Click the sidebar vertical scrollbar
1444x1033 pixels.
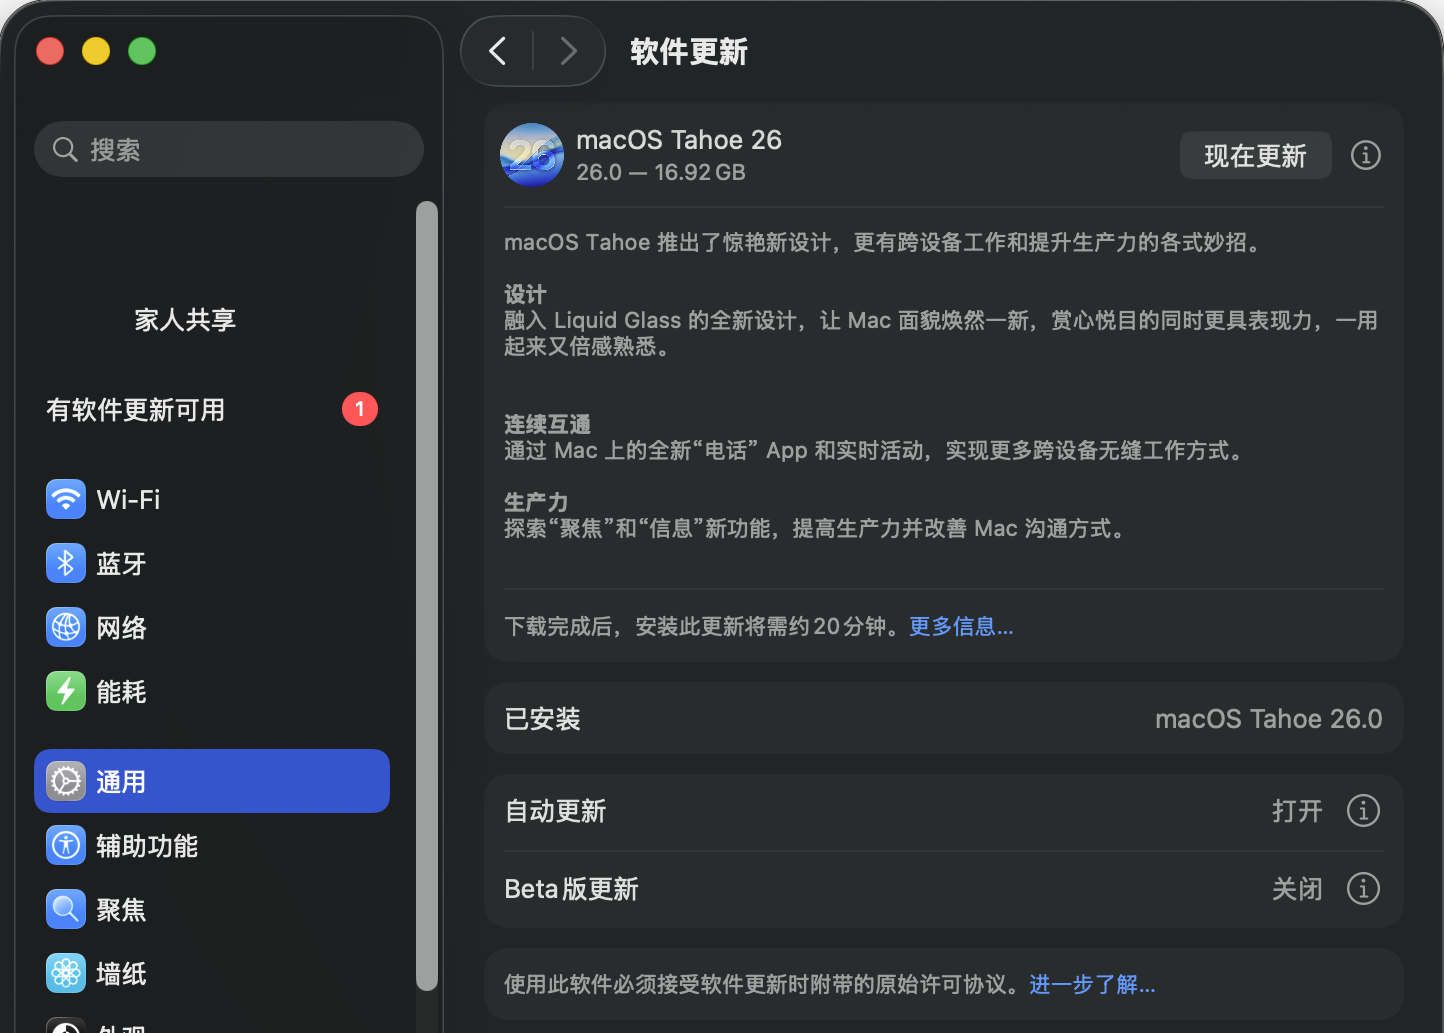tap(427, 595)
